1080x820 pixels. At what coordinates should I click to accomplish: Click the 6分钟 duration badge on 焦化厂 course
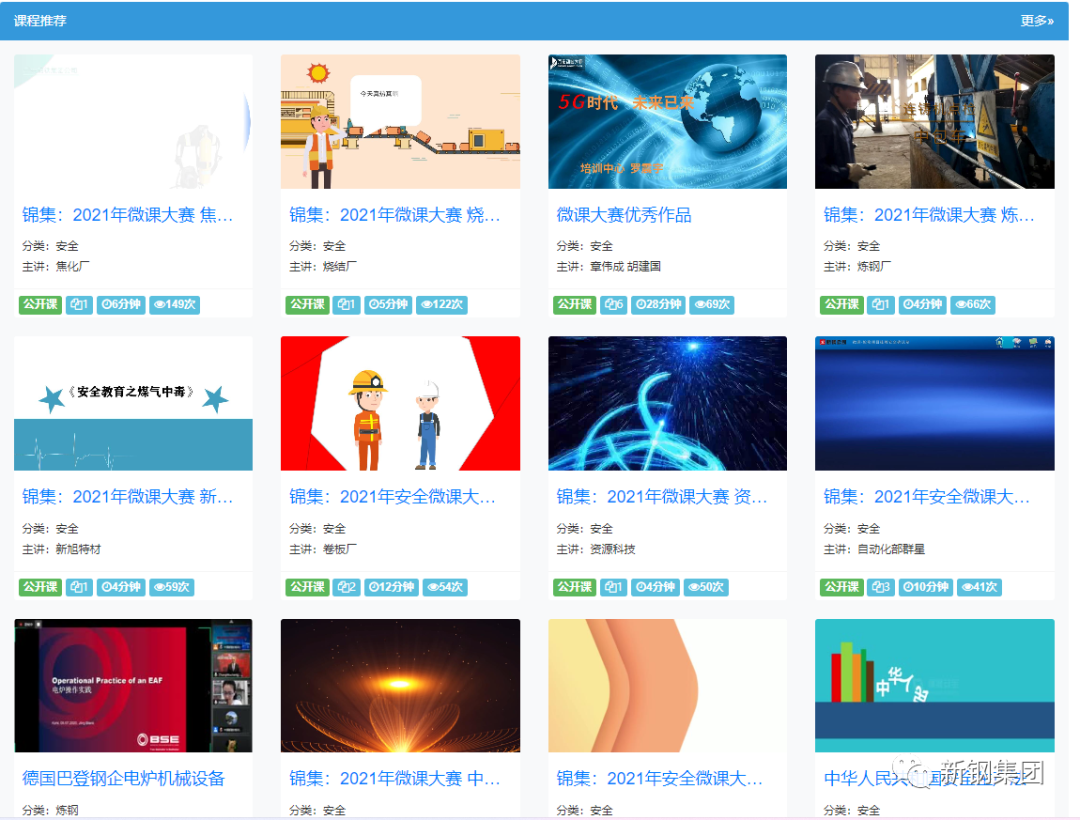coord(121,305)
